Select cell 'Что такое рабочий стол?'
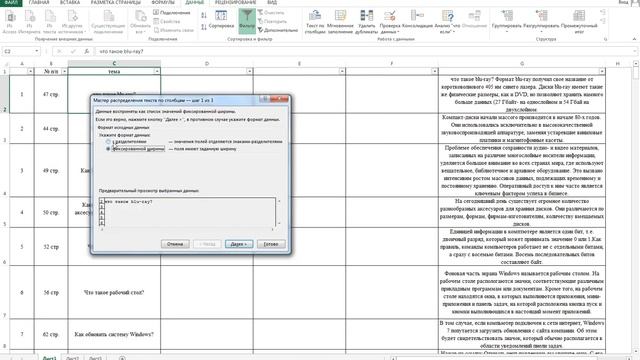Screen dimensions: 640x360 [114, 292]
